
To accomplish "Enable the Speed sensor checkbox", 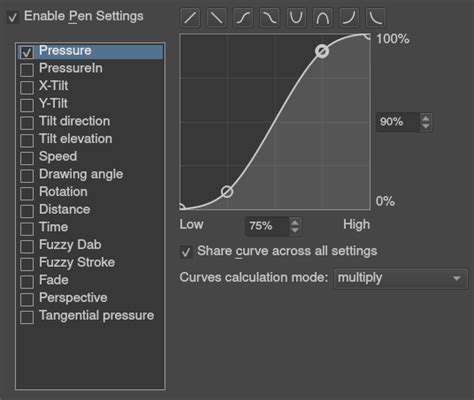I will (x=27, y=158).
